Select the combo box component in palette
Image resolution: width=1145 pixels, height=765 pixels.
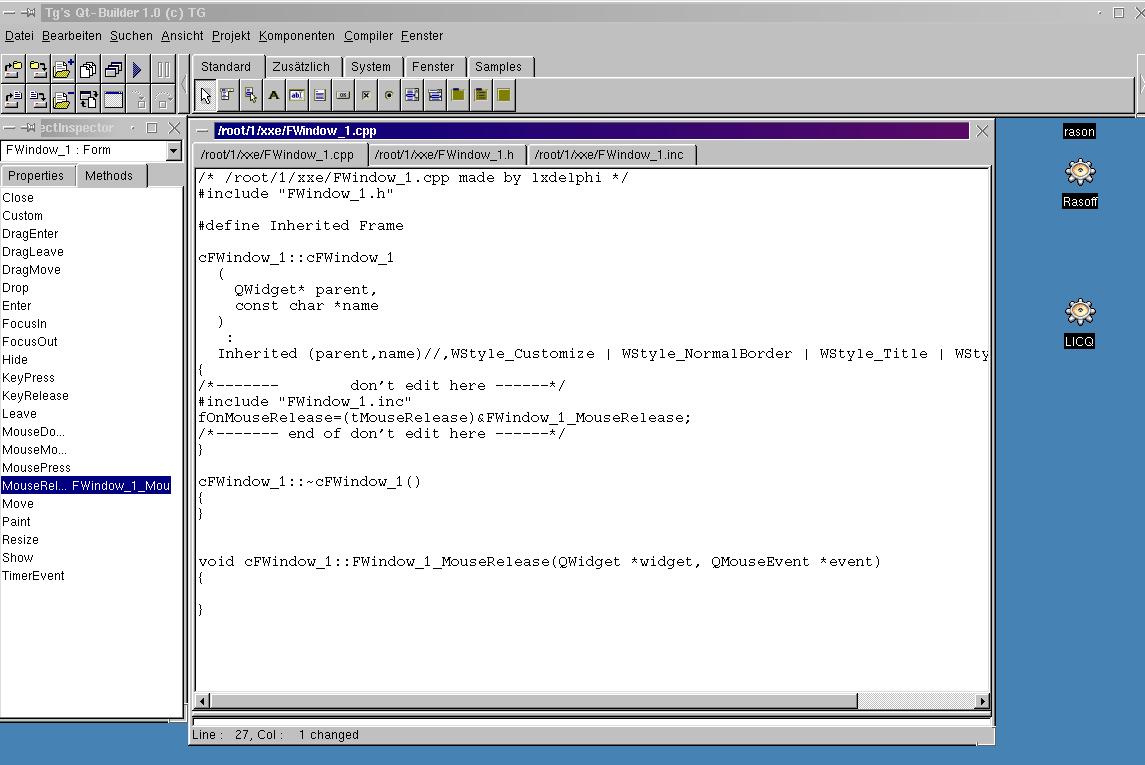tap(435, 95)
